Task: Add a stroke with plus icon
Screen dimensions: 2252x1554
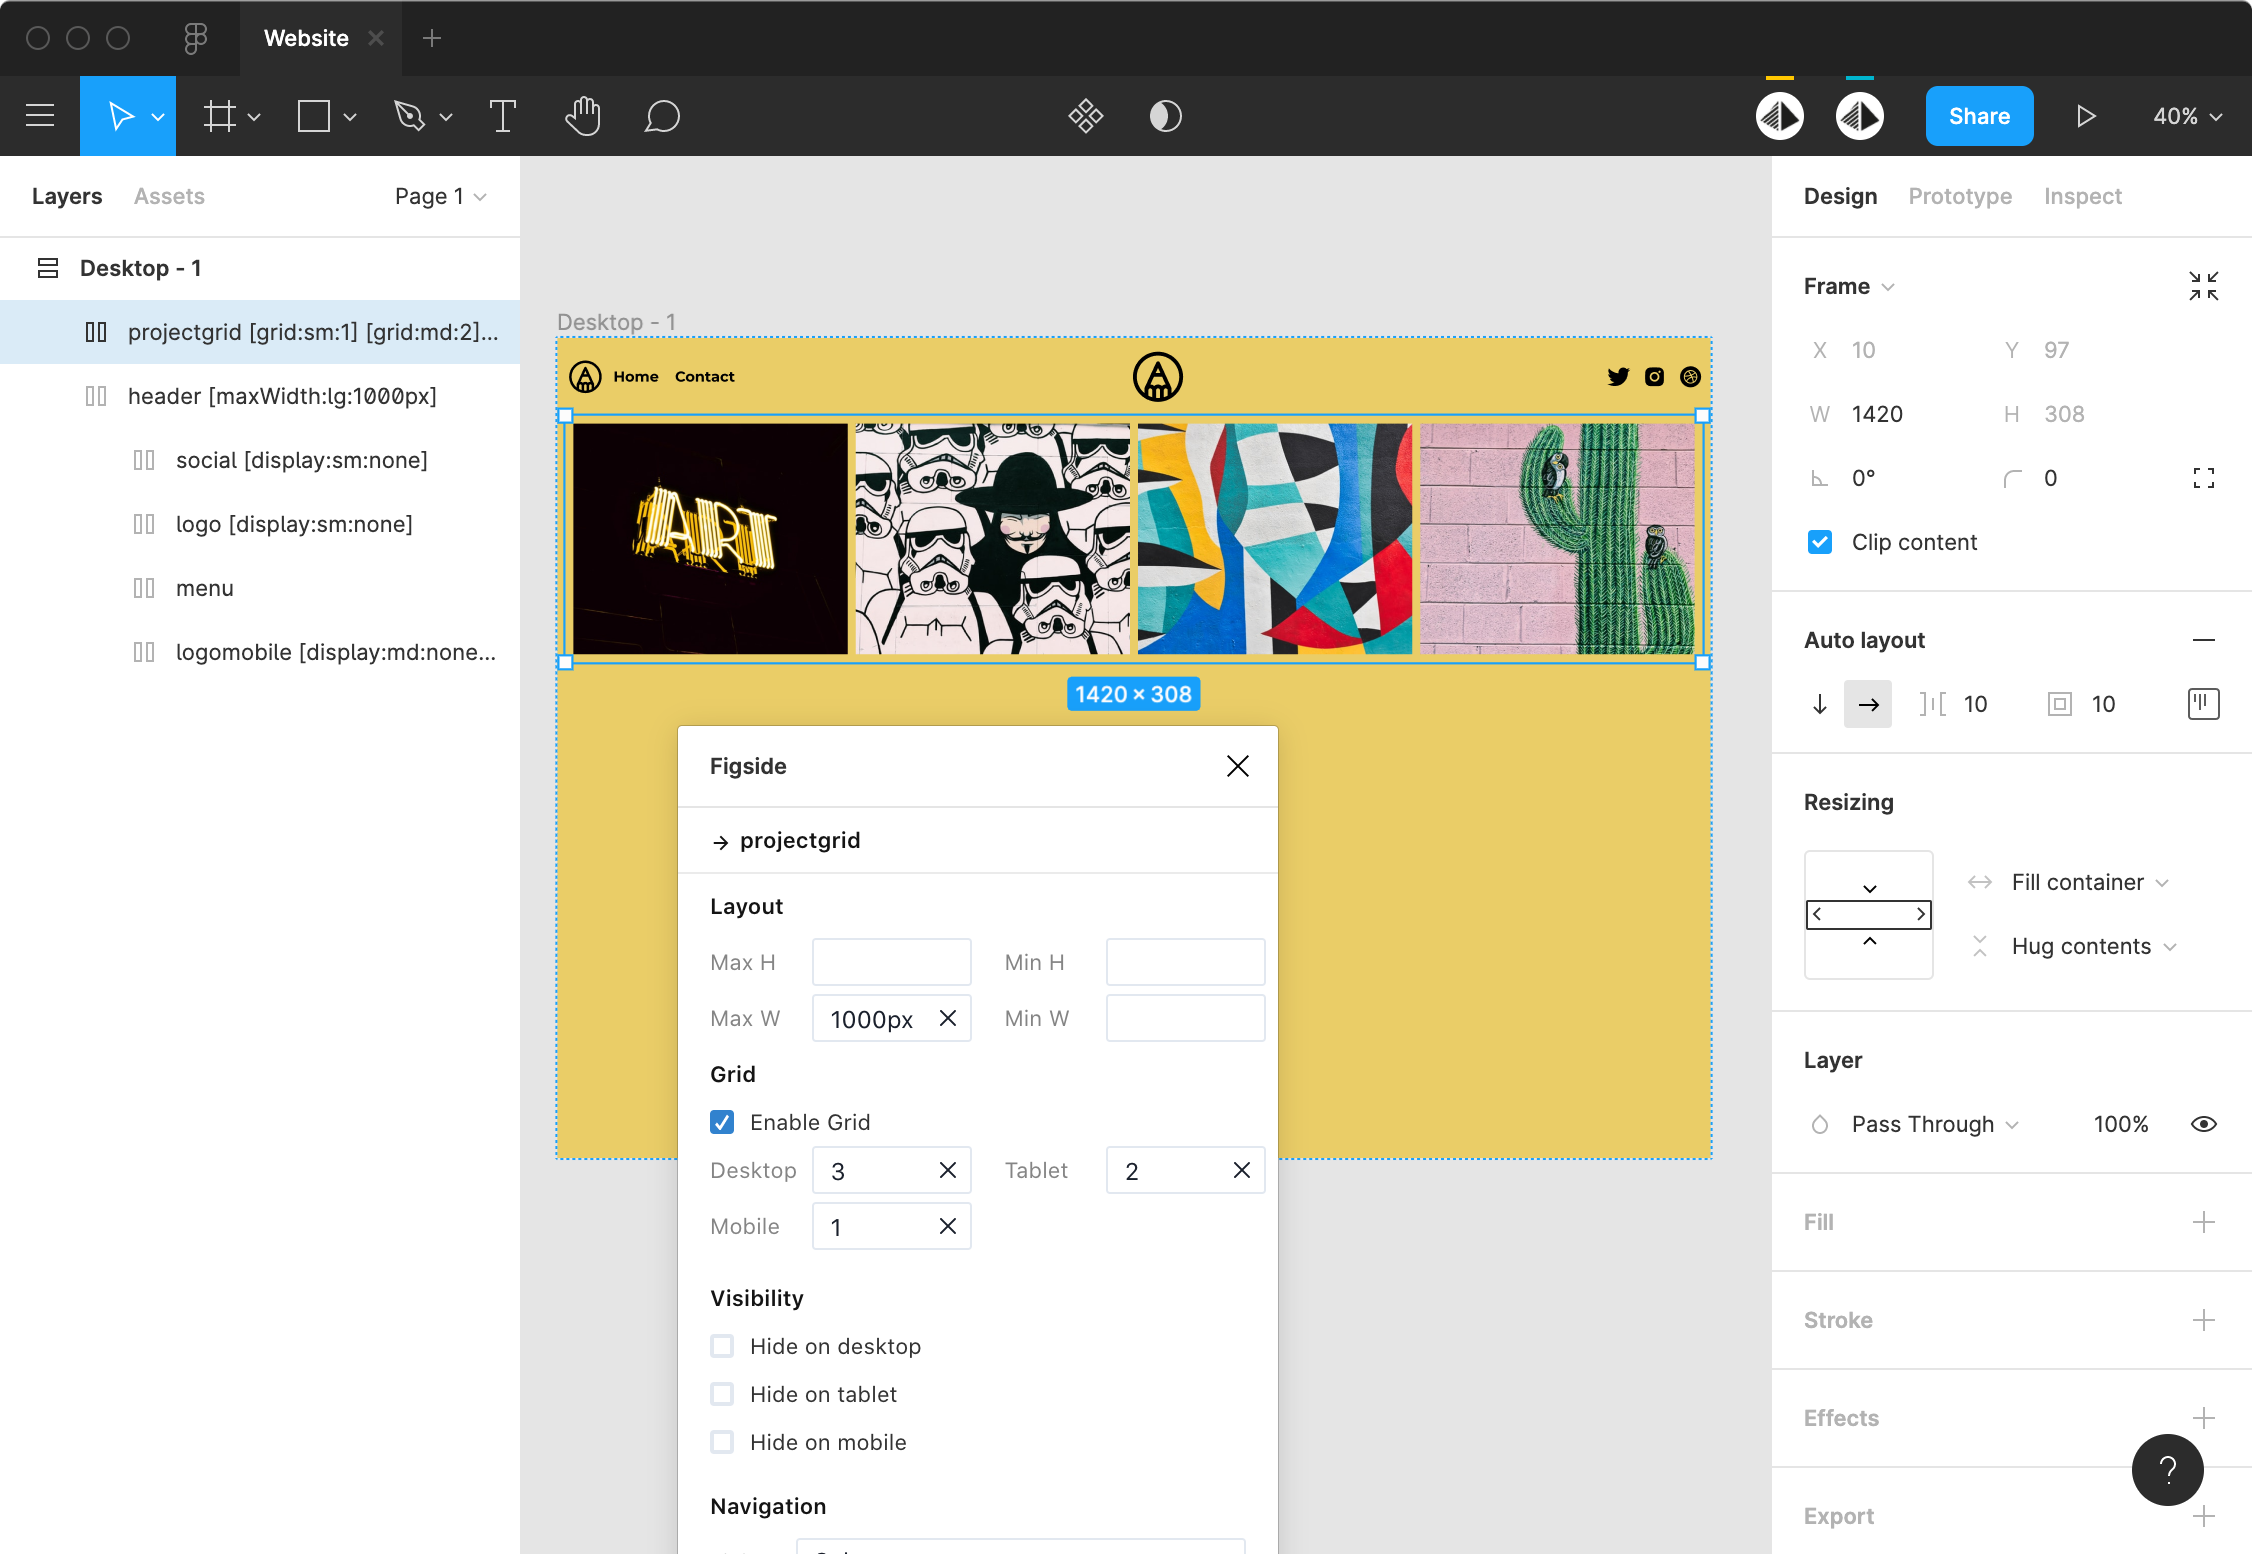Action: 2204,1320
